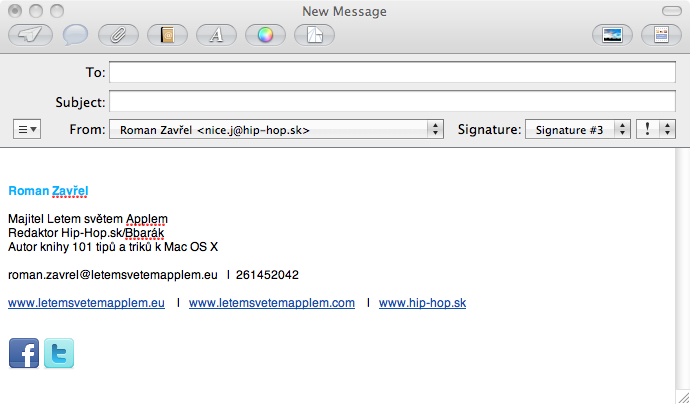Show the Stationery pane
The height and width of the screenshot is (404, 690).
661,35
